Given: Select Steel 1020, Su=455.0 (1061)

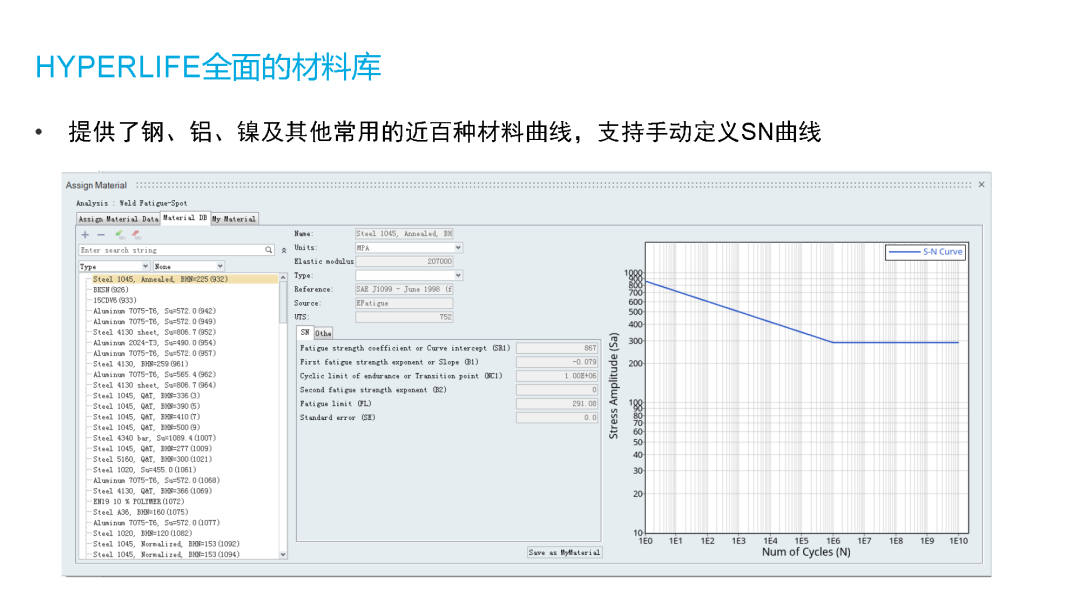Looking at the screenshot, I should (145, 470).
